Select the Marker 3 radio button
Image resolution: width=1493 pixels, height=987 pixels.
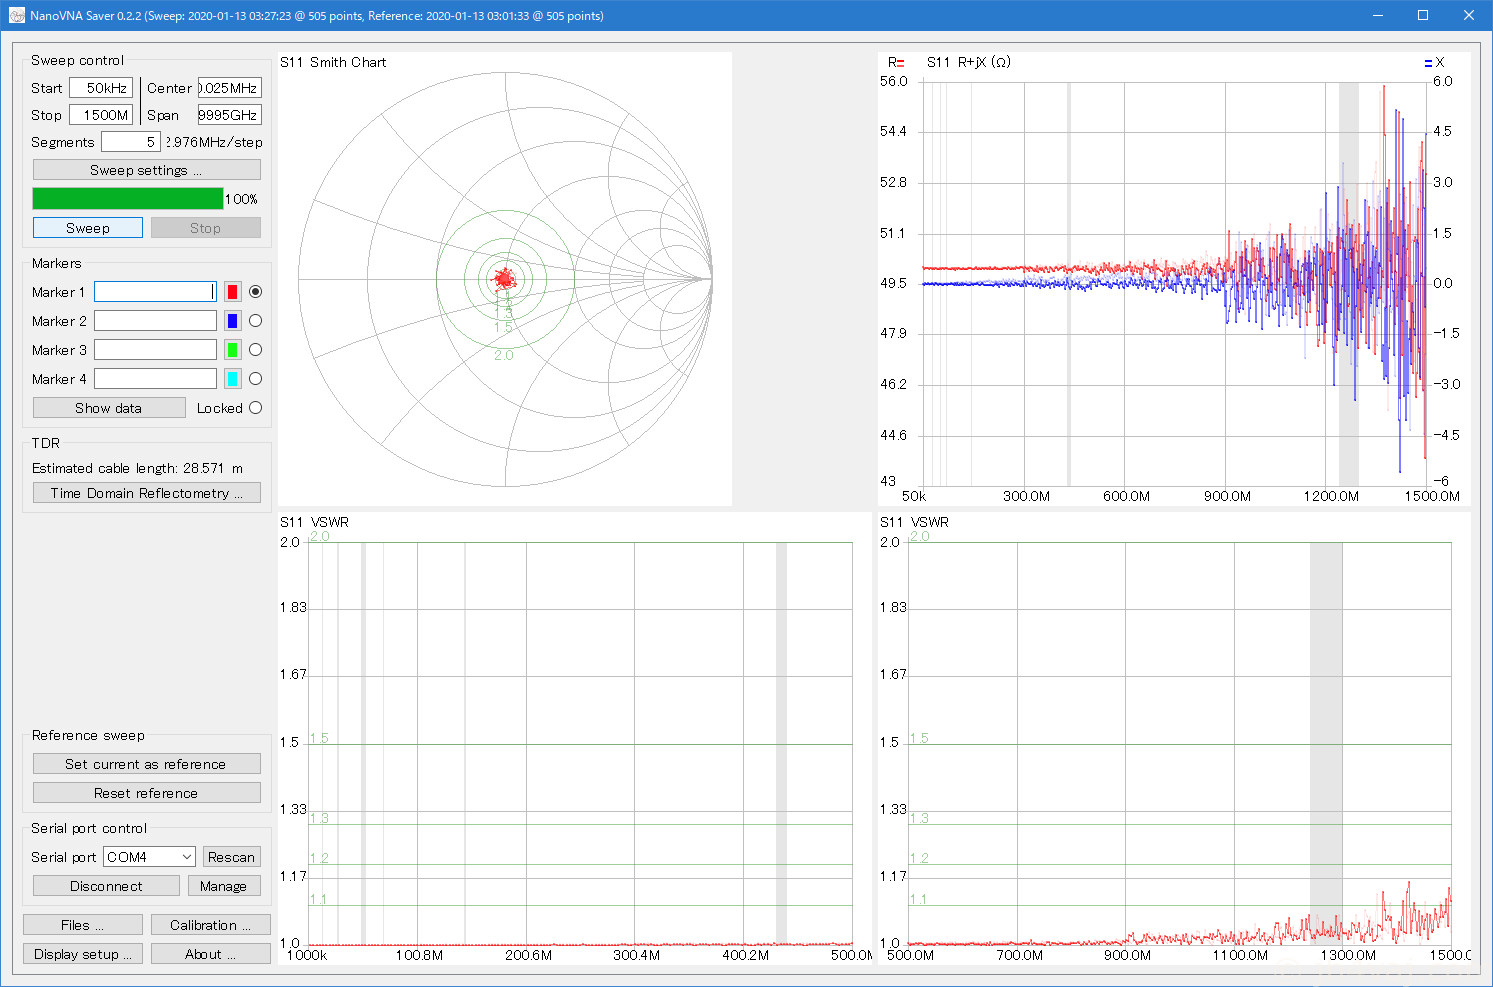[256, 350]
